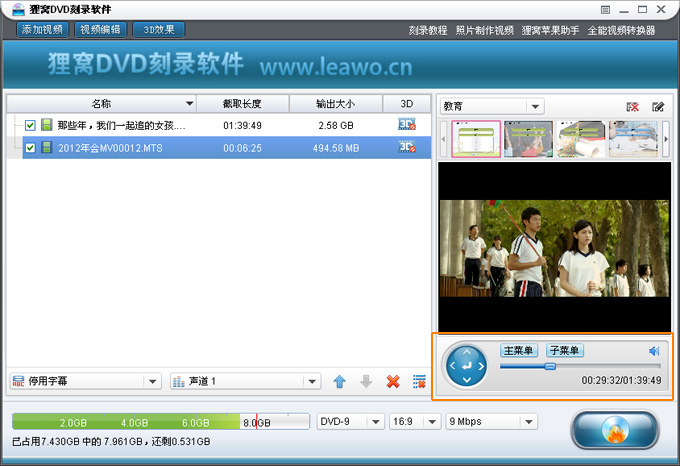Click the 494.58 MB output size cell
This screenshot has height=466, width=680.
(x=336, y=148)
